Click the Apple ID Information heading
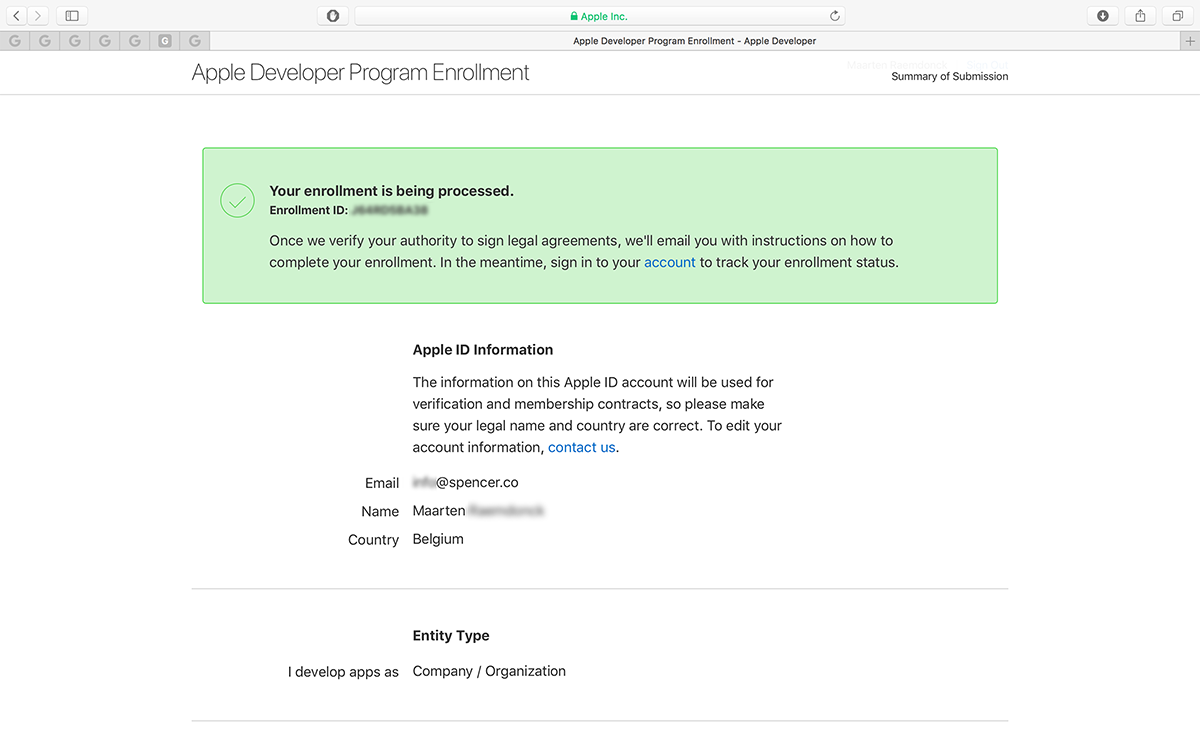Viewport: 1200px width, 750px height. (x=483, y=350)
